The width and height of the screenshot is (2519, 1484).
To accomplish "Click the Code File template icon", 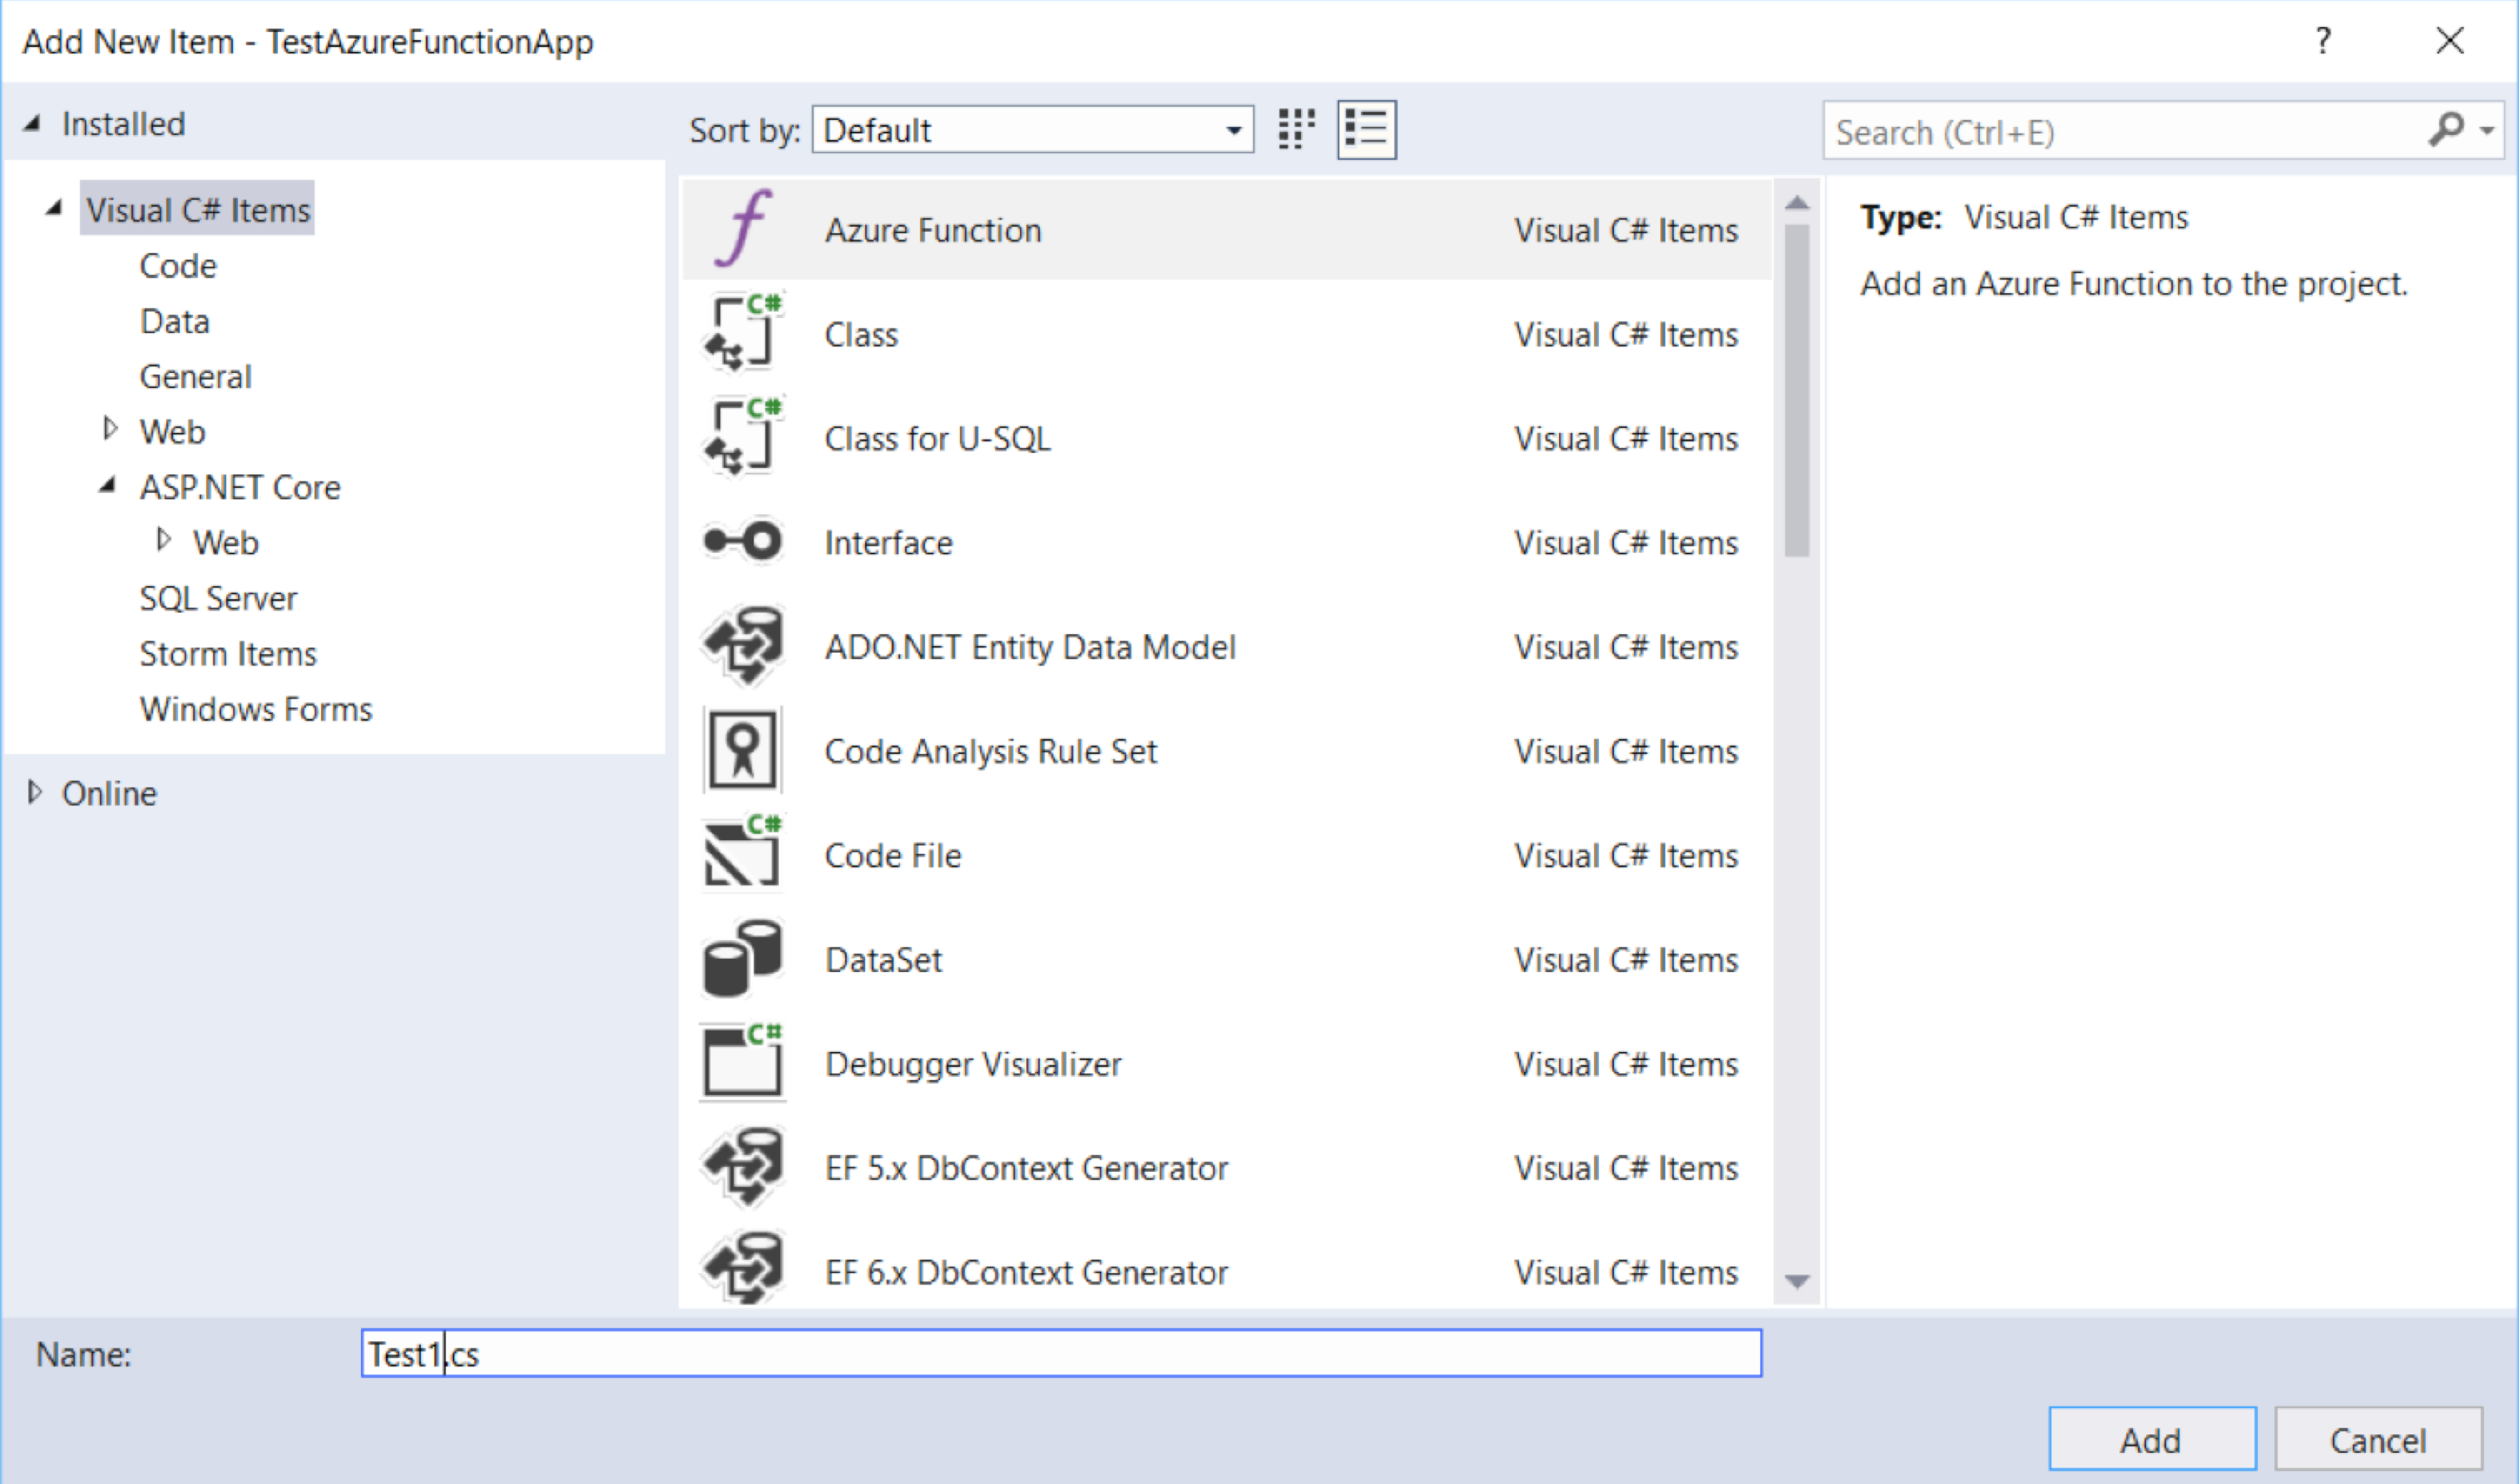I will click(742, 854).
